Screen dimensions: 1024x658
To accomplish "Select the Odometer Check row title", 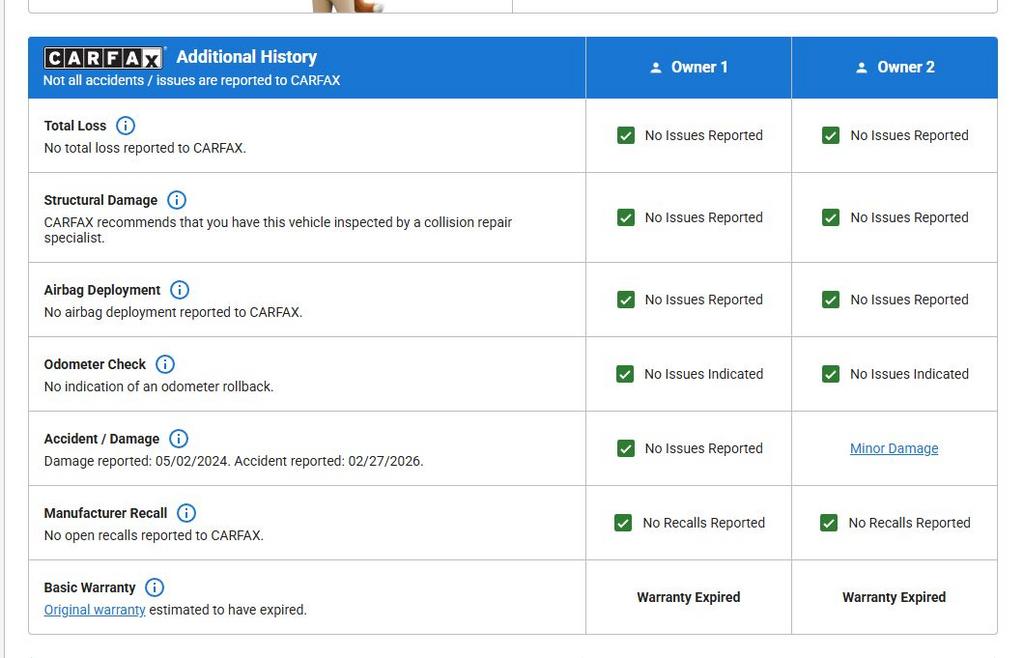I will coord(95,364).
